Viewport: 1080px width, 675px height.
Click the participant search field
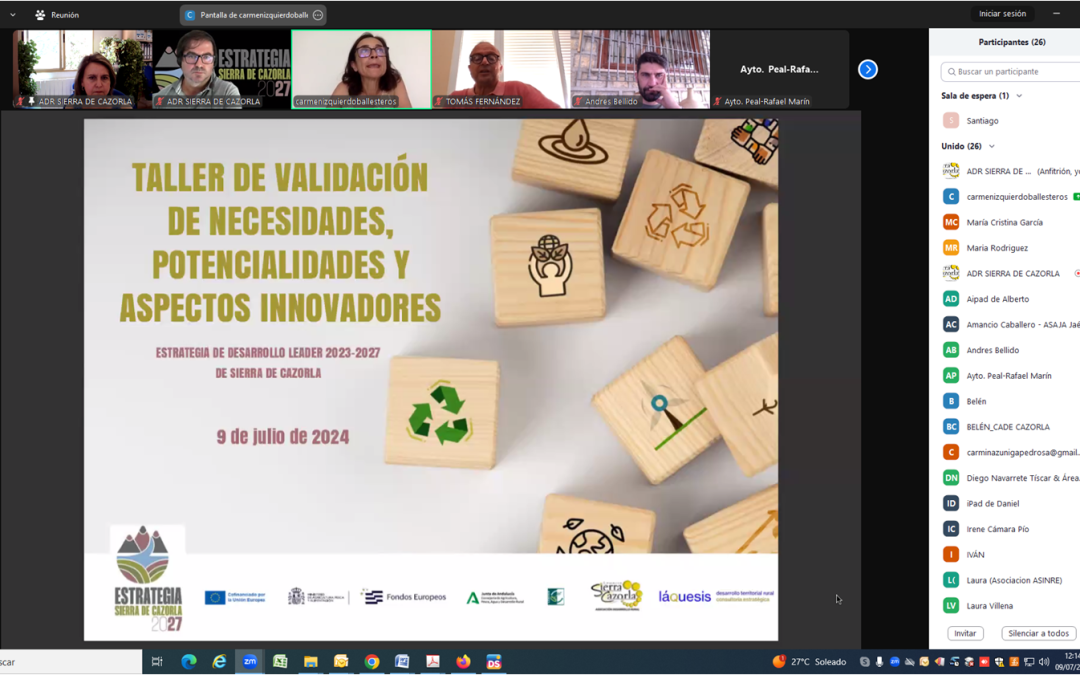pos(1012,72)
